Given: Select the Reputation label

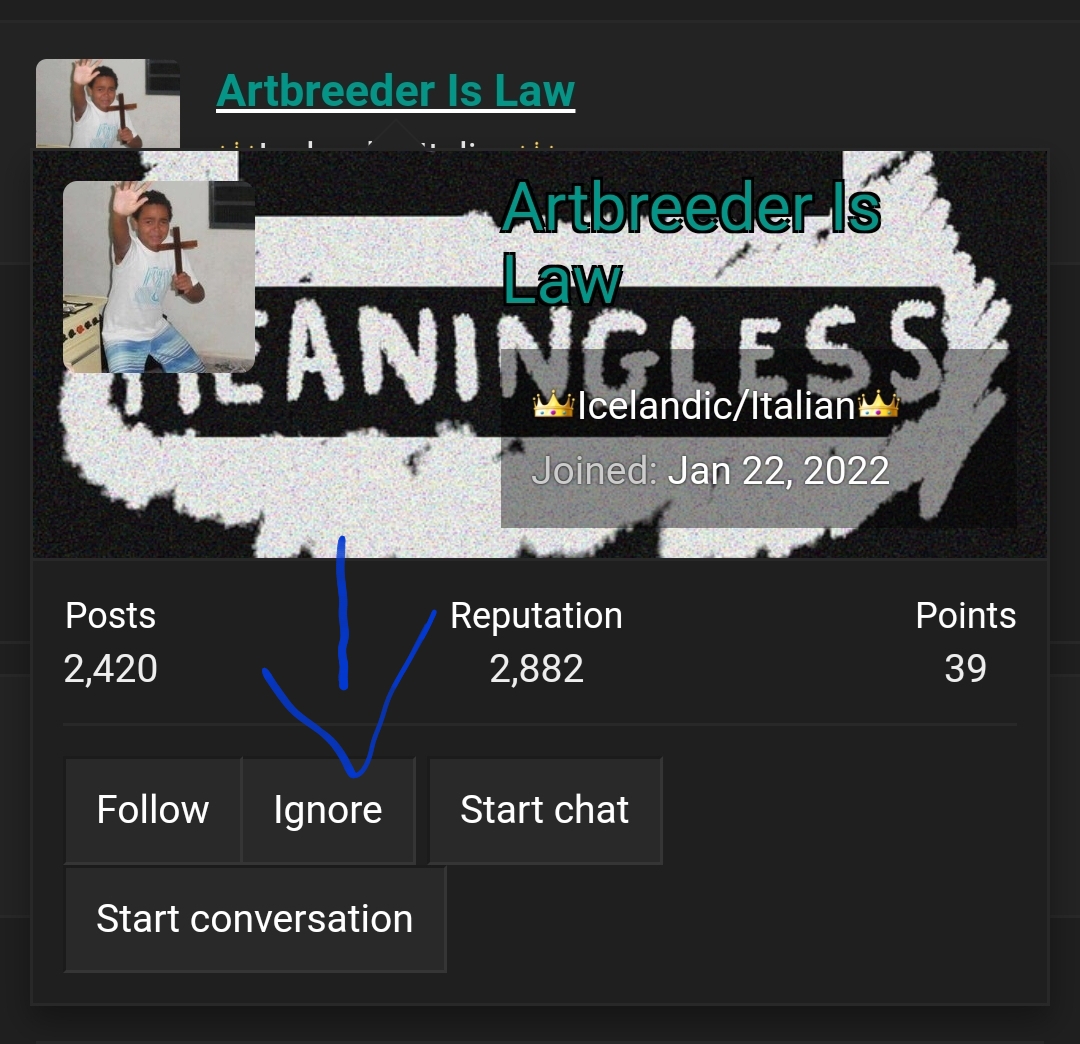Looking at the screenshot, I should click(537, 615).
